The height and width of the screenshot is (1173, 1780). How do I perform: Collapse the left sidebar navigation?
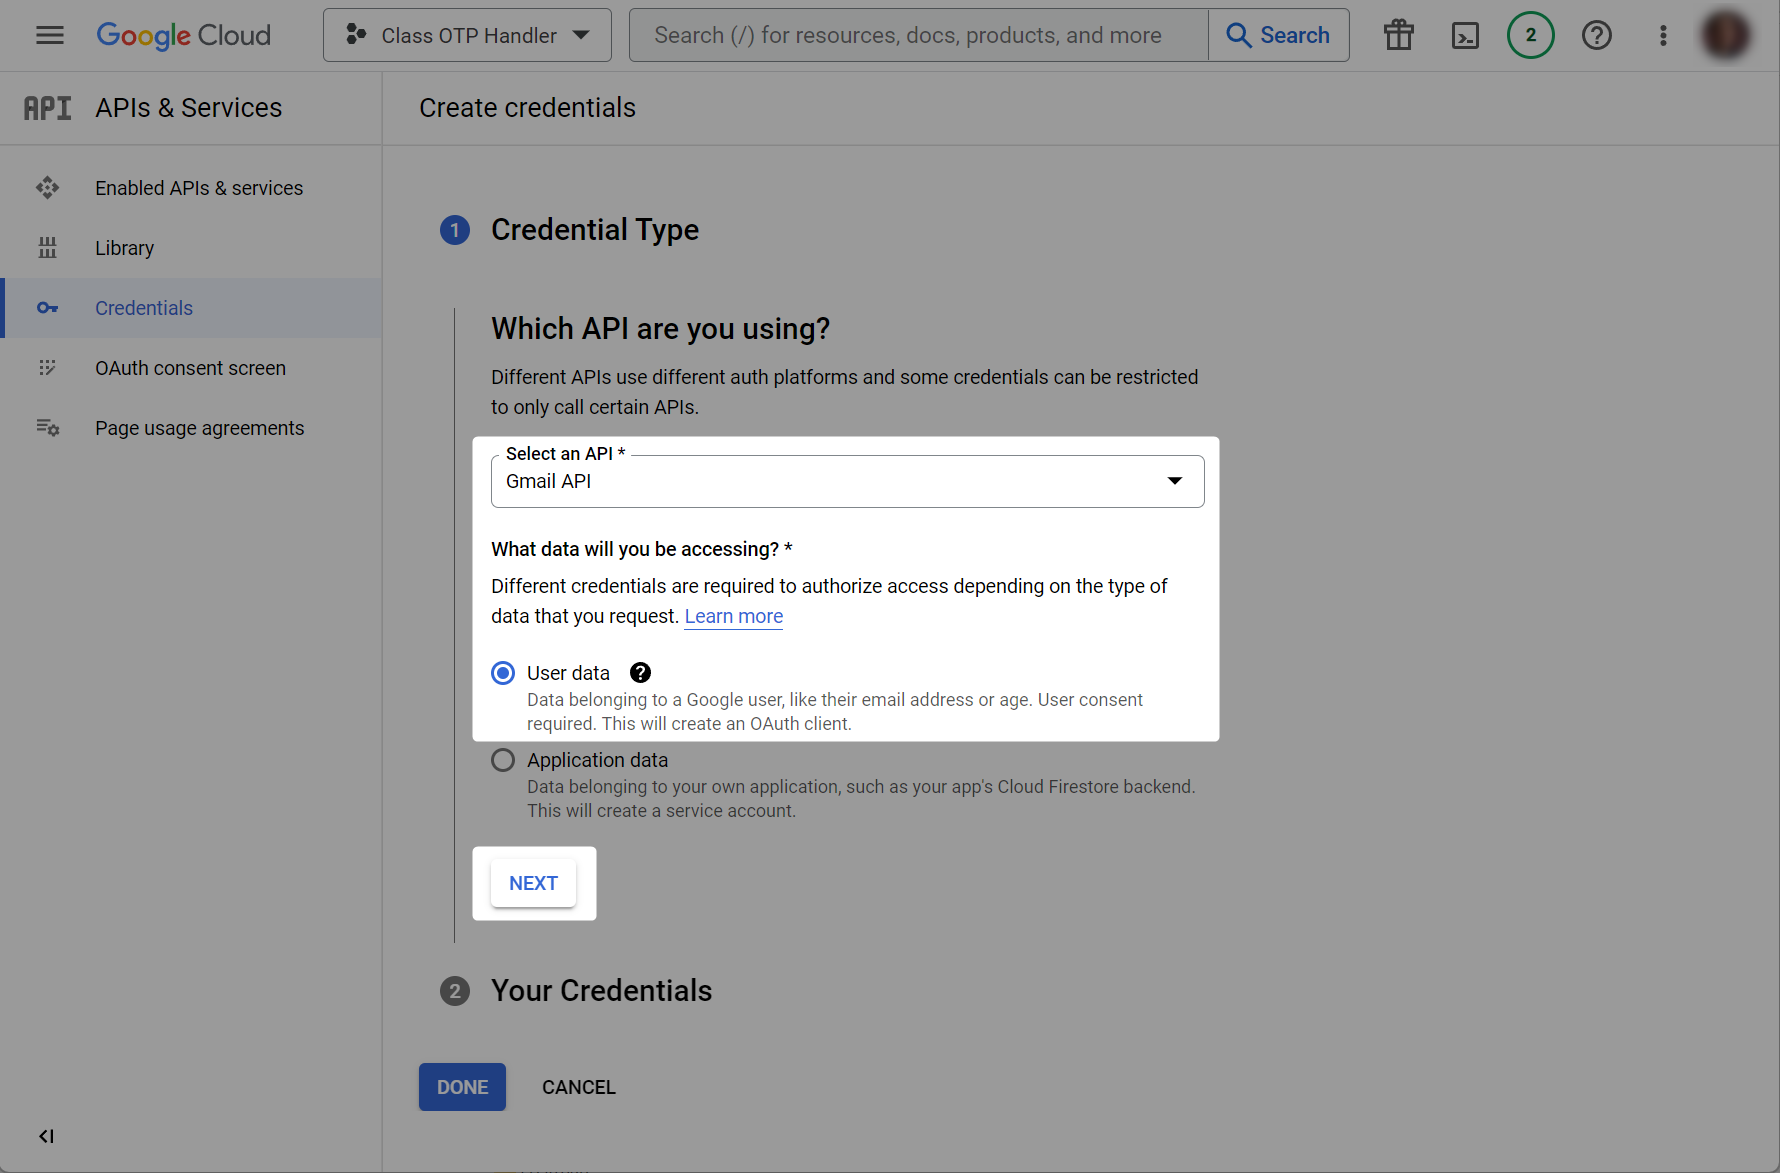pyautogui.click(x=46, y=1136)
